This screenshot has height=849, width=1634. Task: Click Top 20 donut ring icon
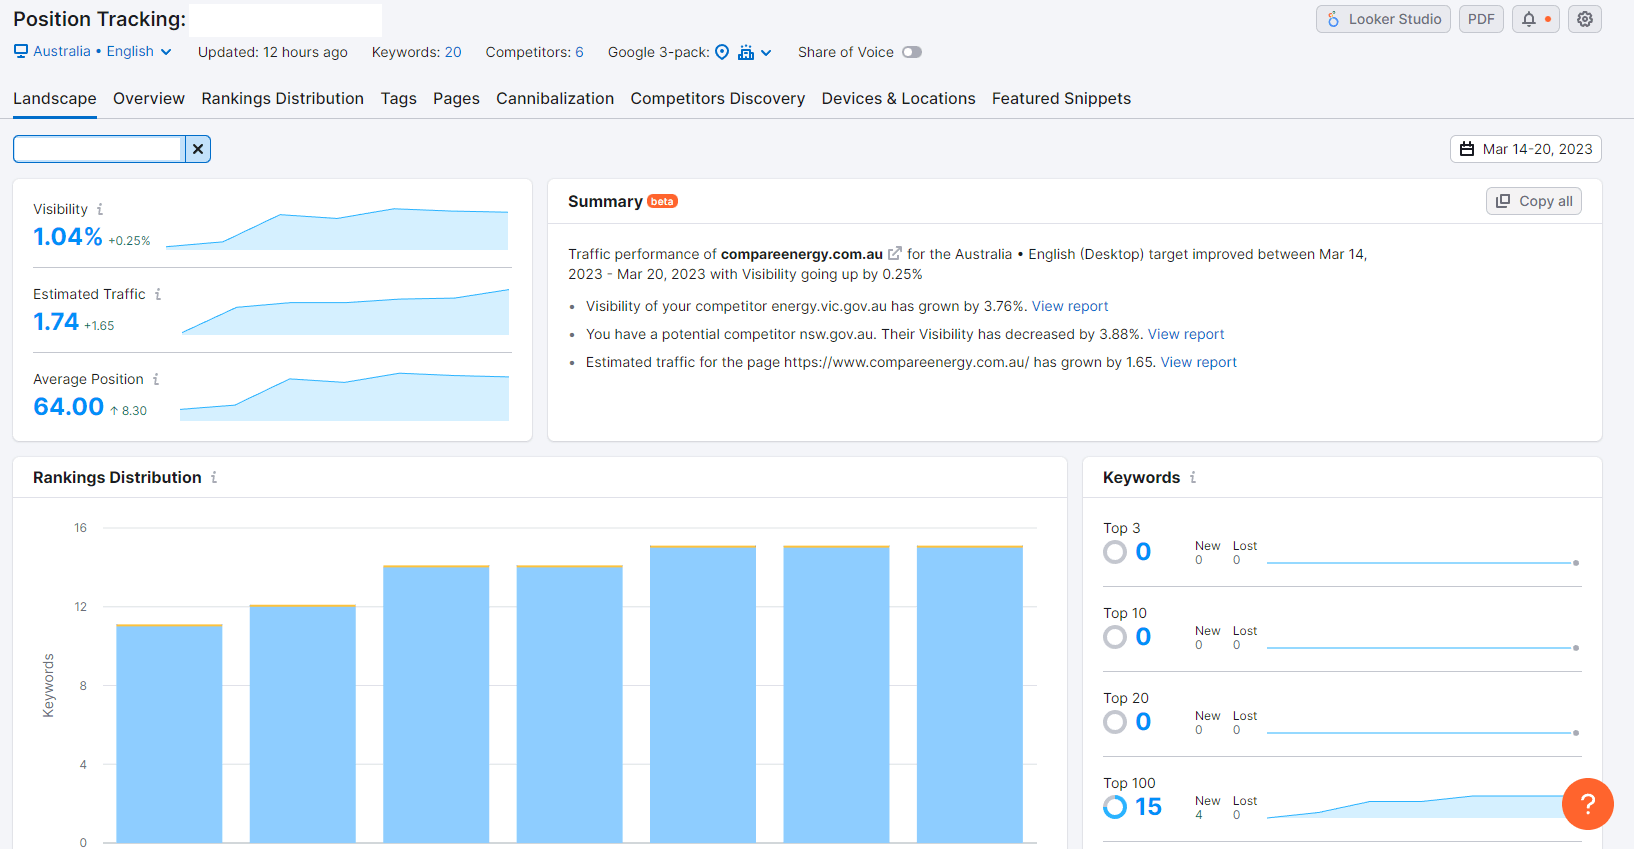(1115, 722)
